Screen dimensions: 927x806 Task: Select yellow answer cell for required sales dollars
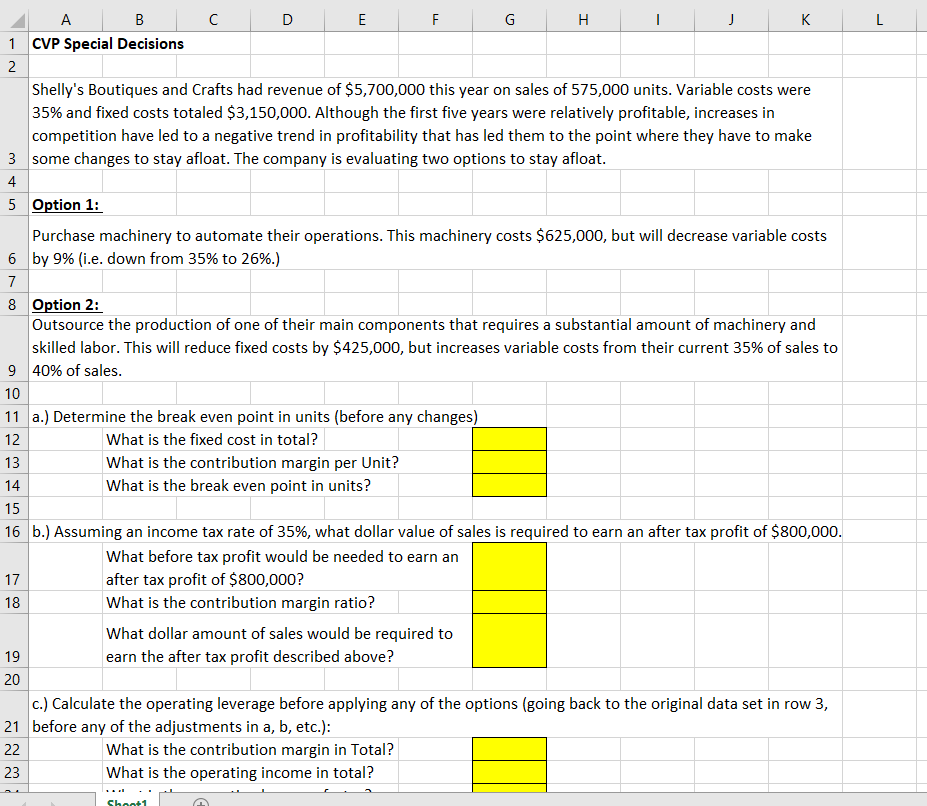510,641
